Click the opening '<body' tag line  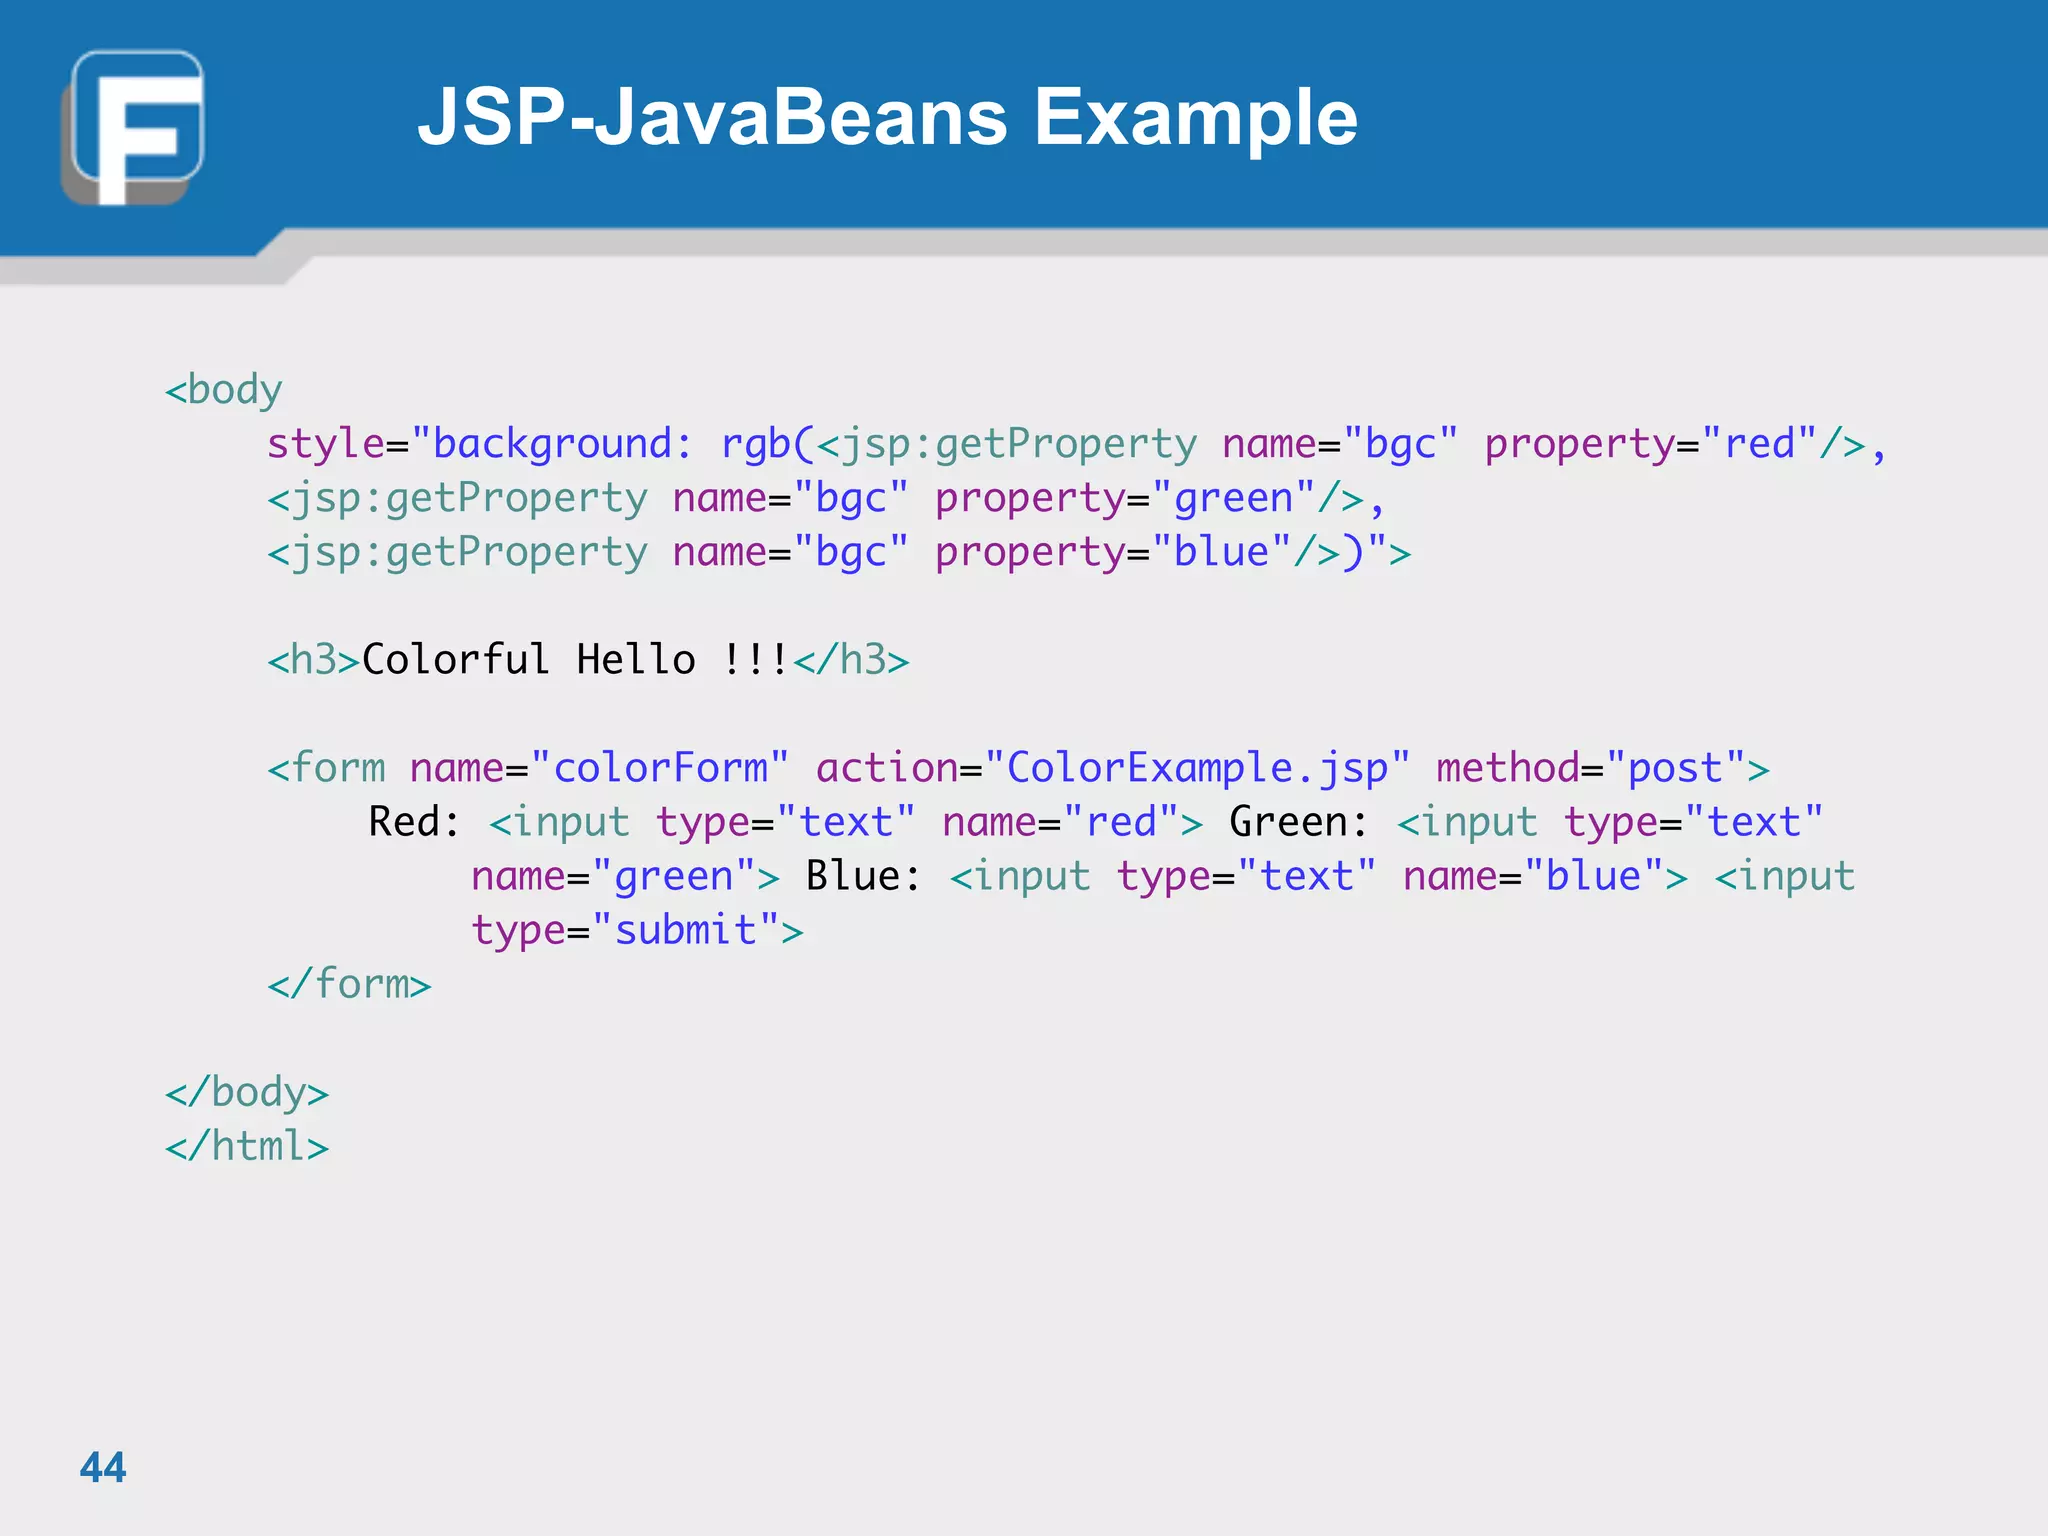click(224, 389)
